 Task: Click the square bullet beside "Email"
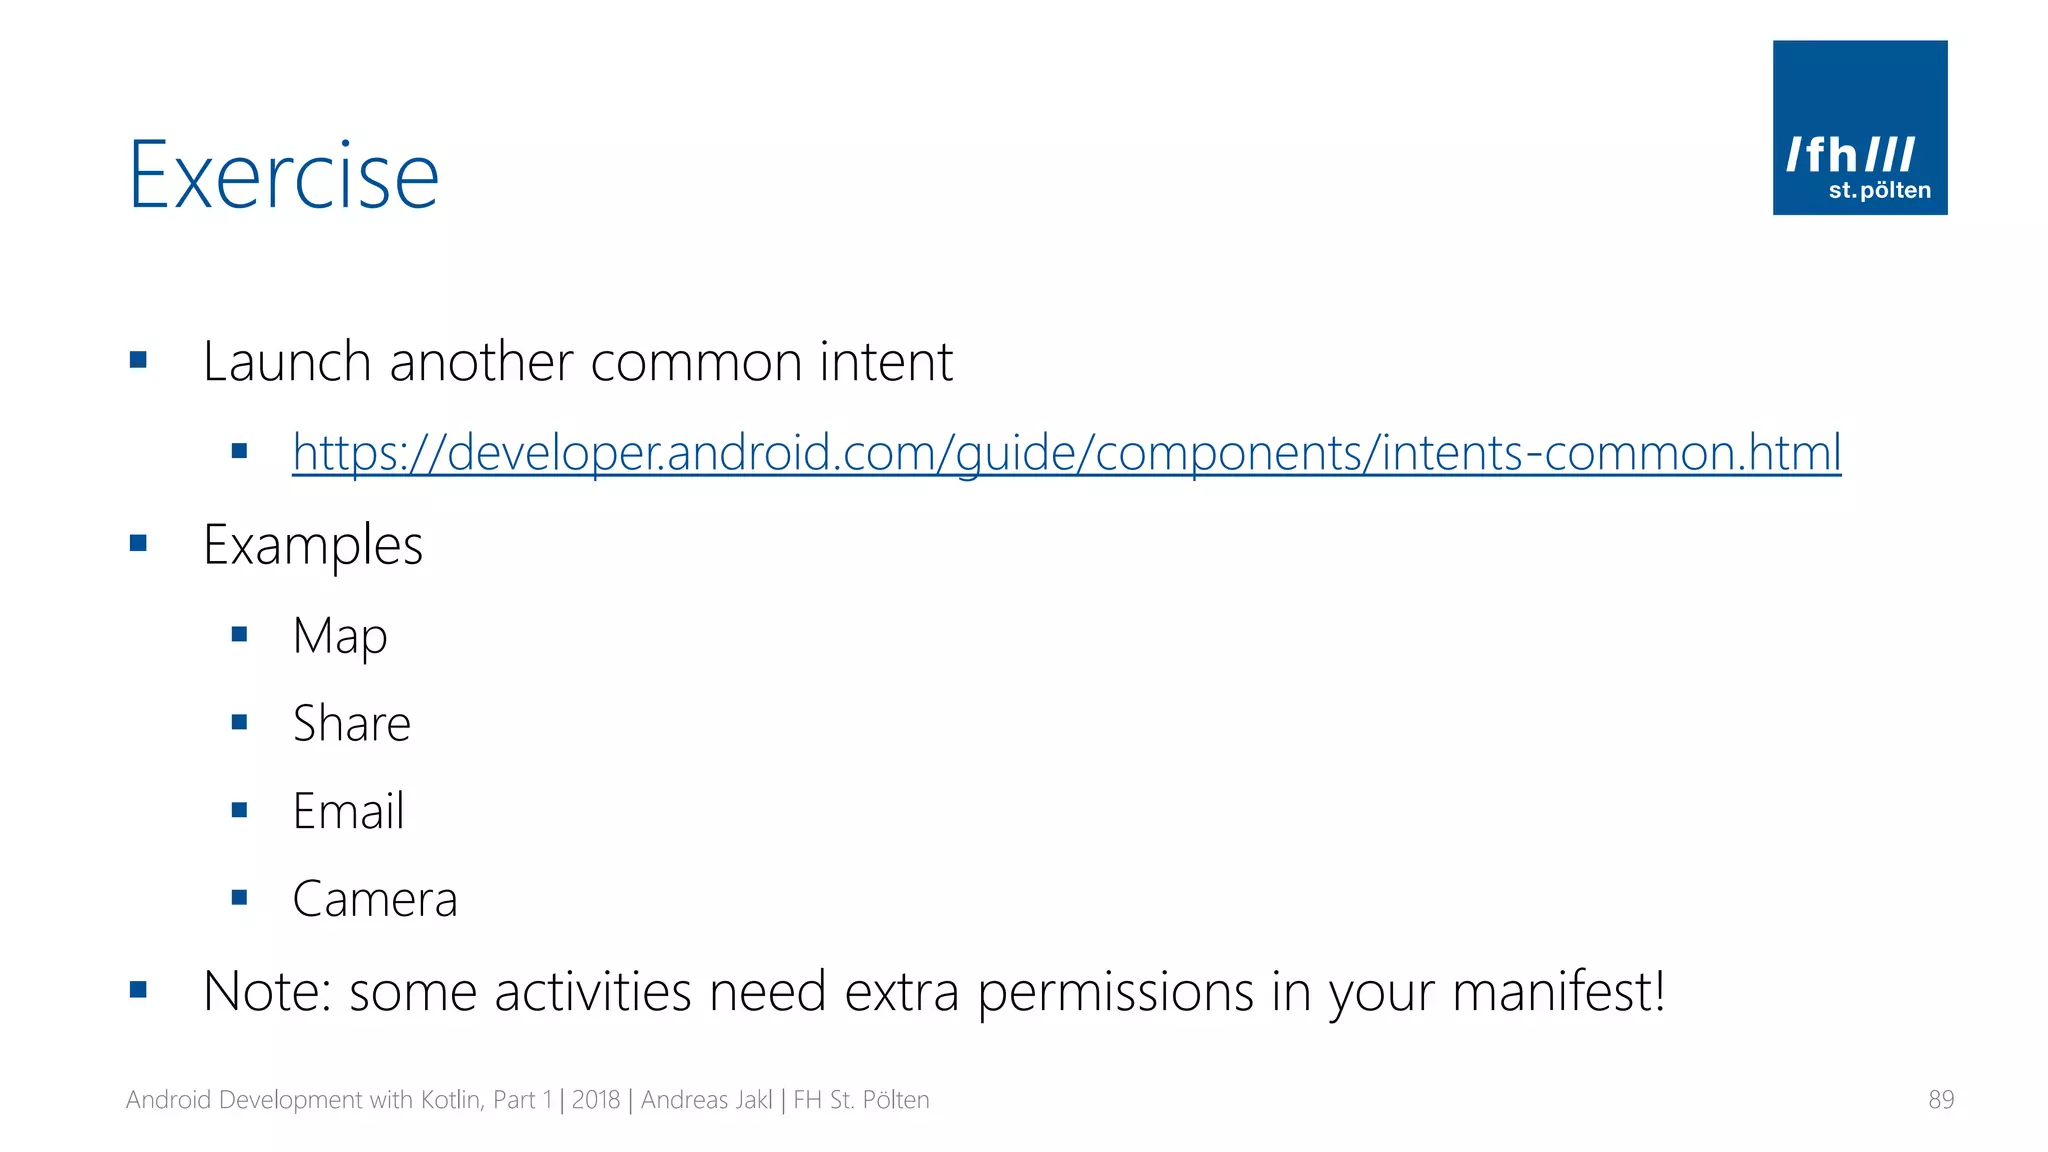pyautogui.click(x=239, y=810)
